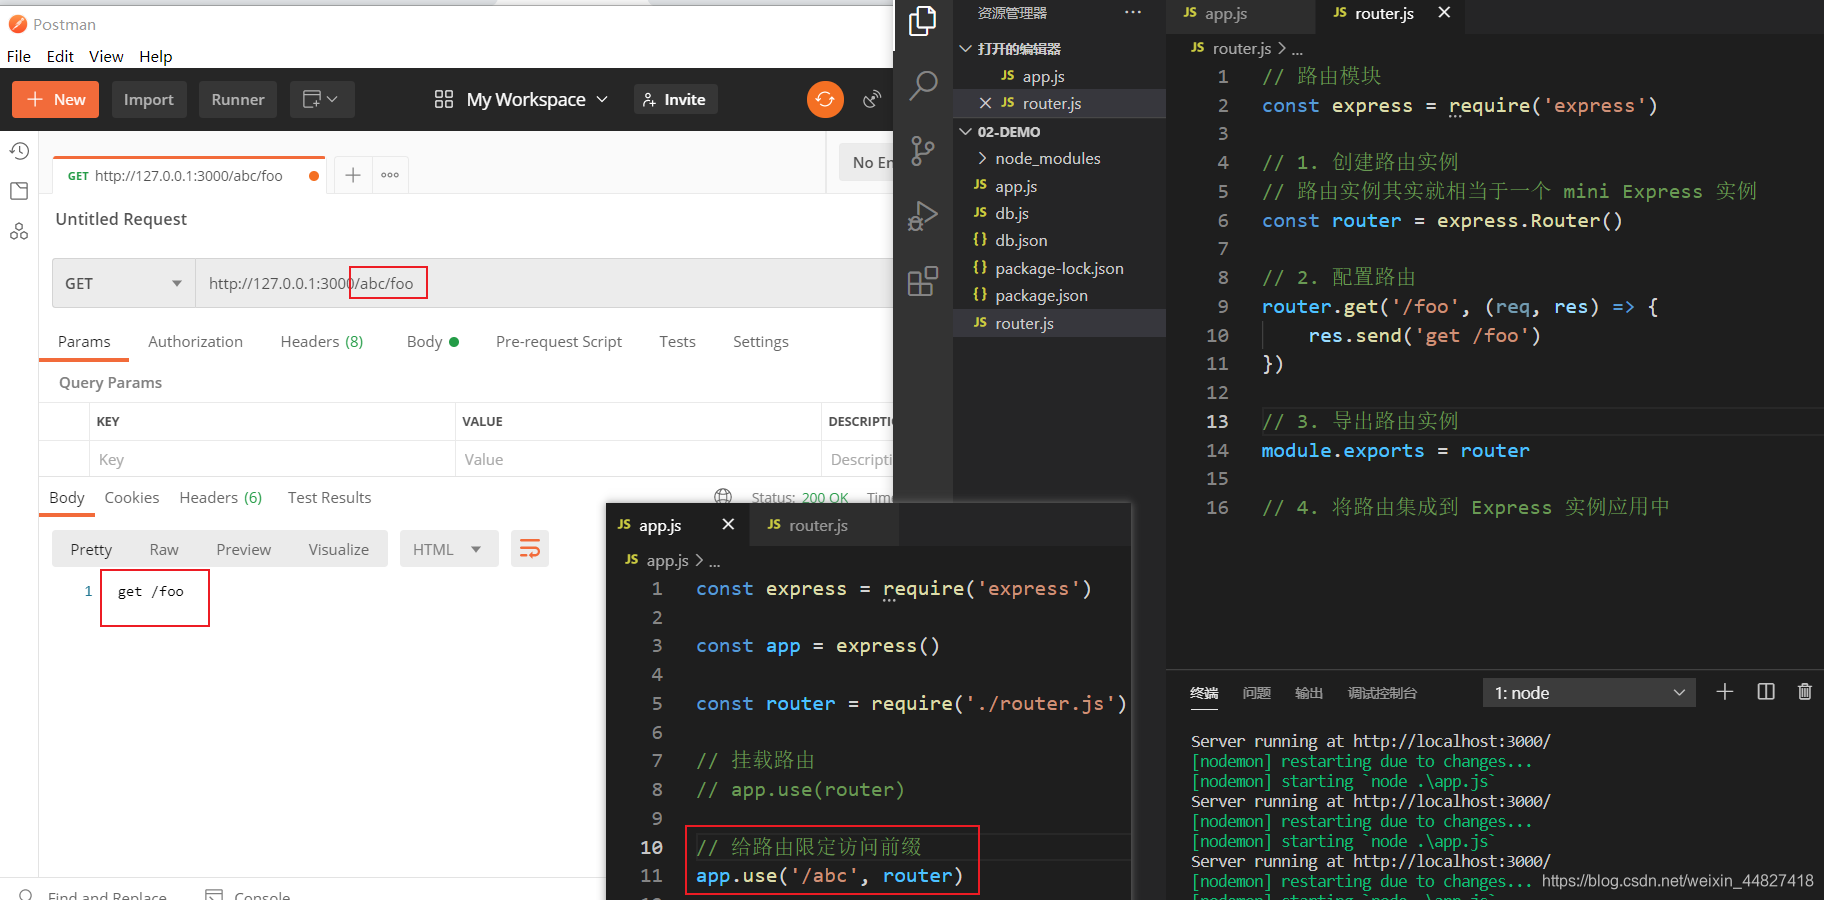Open new window dropdown in Postman toolbar
The image size is (1824, 900).
[322, 99]
